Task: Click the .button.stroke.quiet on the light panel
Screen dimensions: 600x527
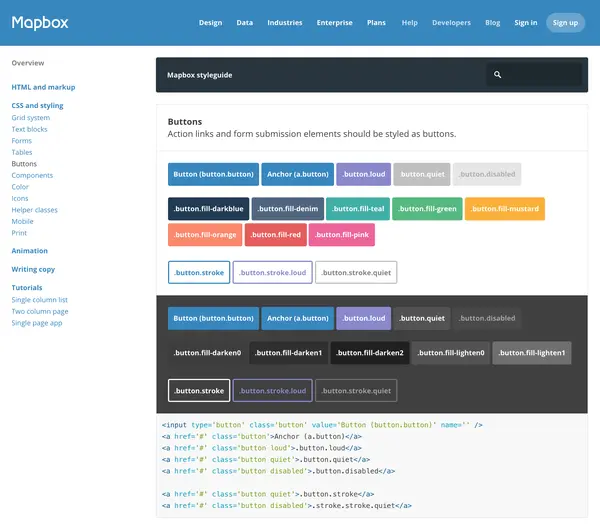Action: tap(356, 272)
